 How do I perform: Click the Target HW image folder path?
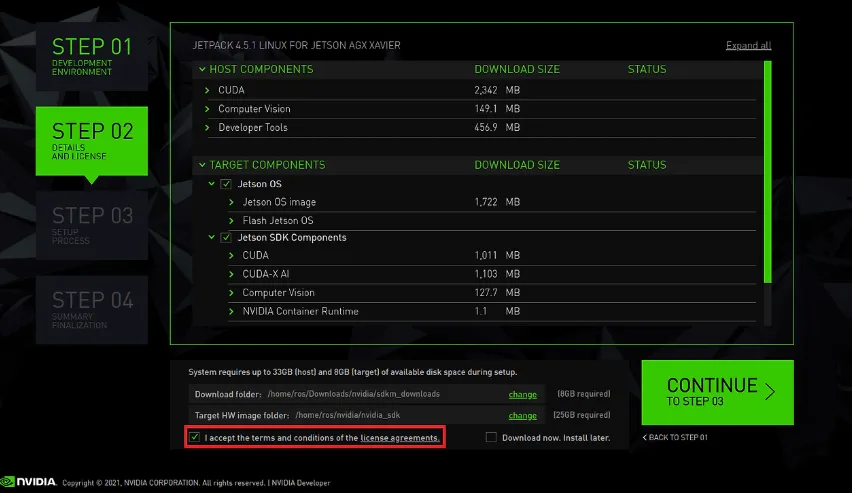point(348,415)
